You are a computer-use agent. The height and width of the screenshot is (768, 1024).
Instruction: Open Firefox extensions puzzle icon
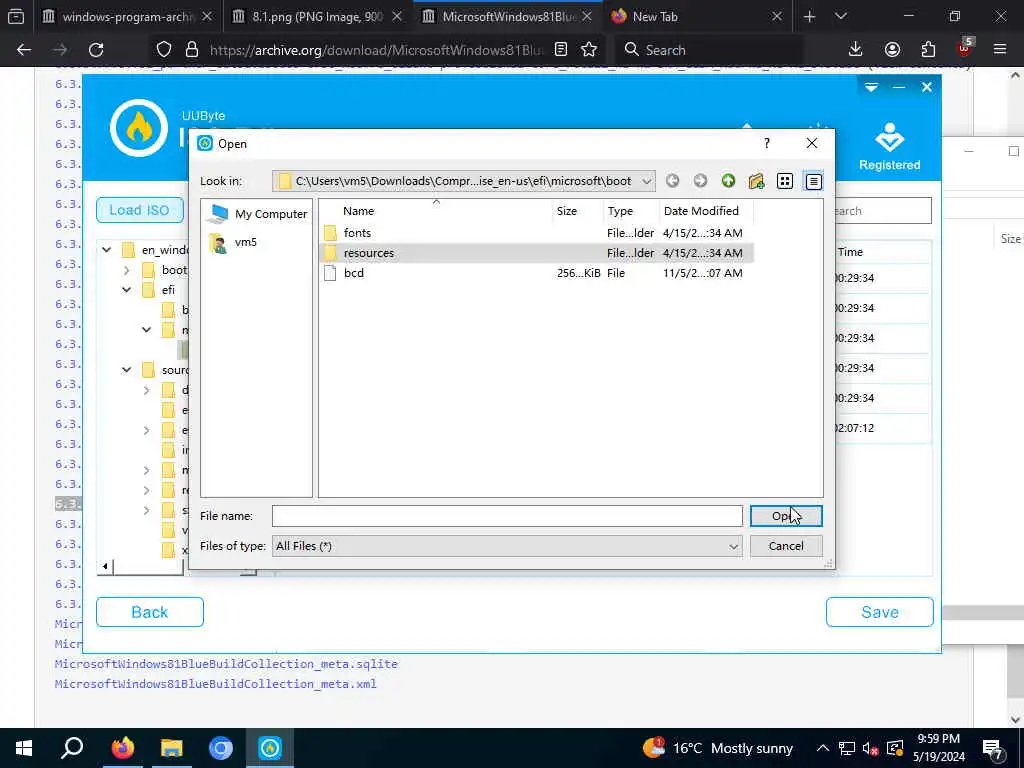point(928,50)
